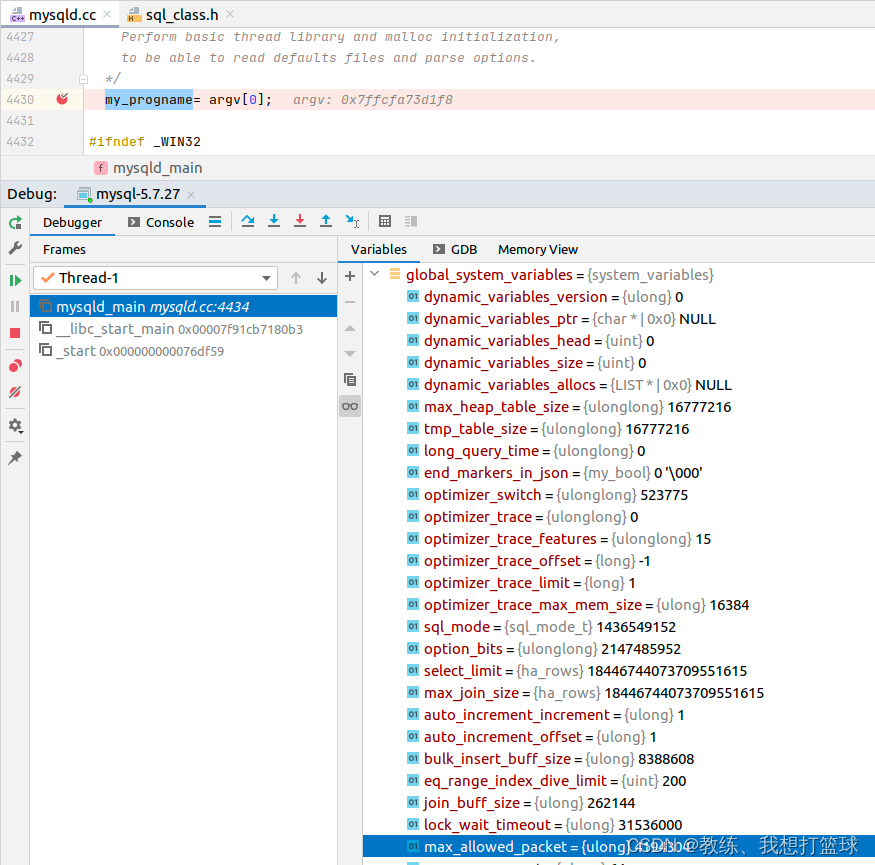Open View Breakpoints dialog icon

tap(15, 365)
